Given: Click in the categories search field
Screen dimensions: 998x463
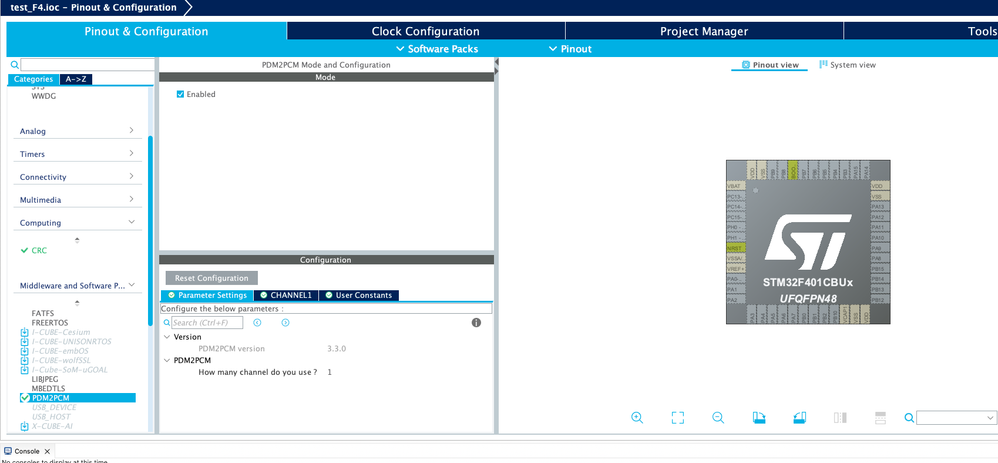Looking at the screenshot, I should 88,65.
